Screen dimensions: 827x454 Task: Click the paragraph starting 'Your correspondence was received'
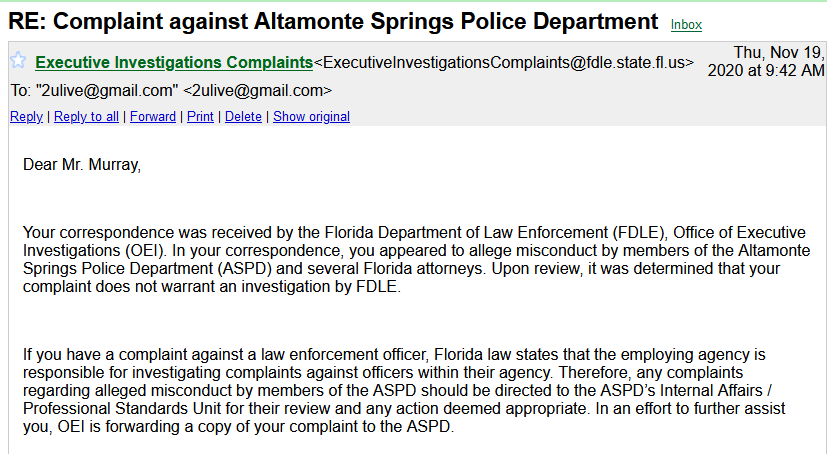[417, 259]
